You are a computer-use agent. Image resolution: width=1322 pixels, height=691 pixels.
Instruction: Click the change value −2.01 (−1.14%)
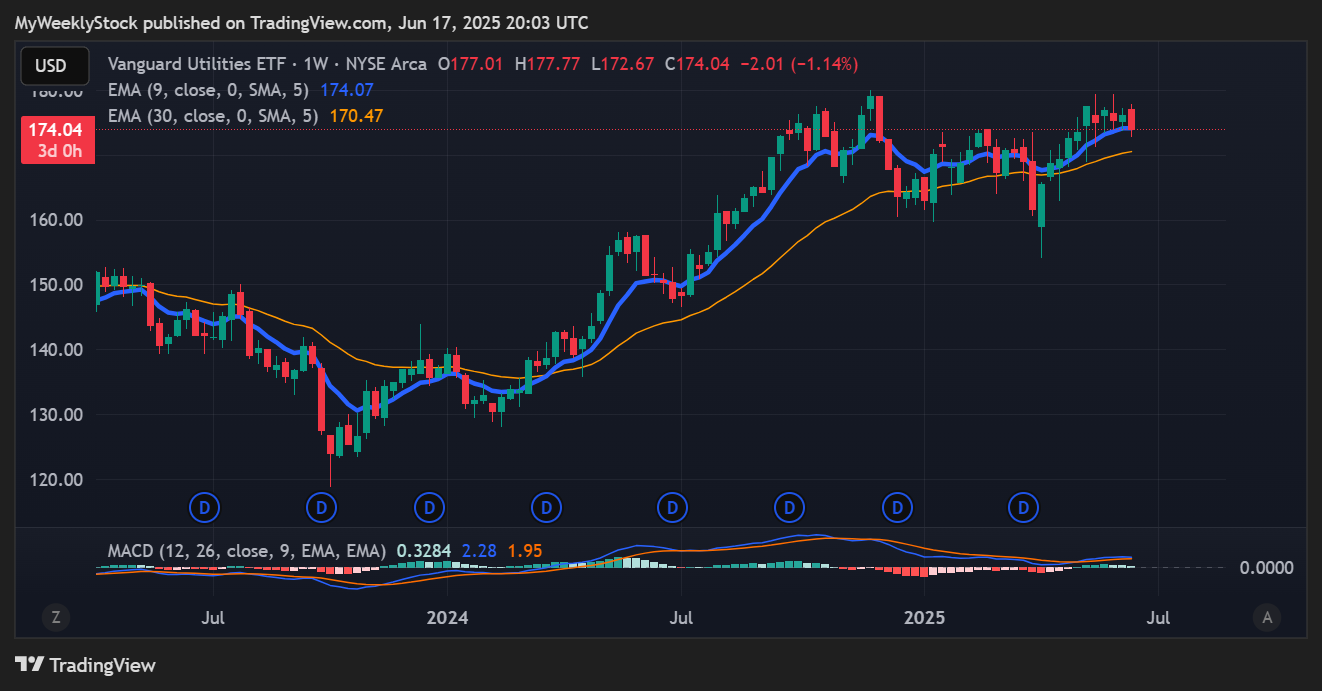pyautogui.click(x=799, y=64)
